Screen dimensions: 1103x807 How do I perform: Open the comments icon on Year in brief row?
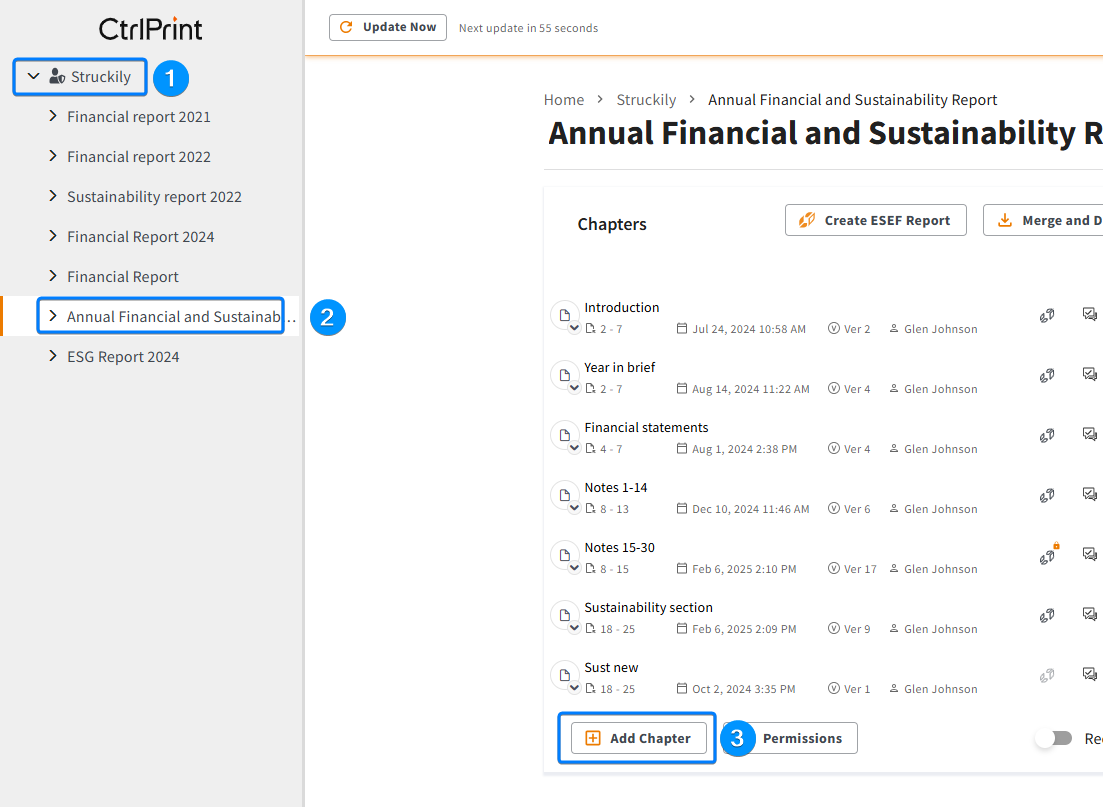click(x=1089, y=374)
